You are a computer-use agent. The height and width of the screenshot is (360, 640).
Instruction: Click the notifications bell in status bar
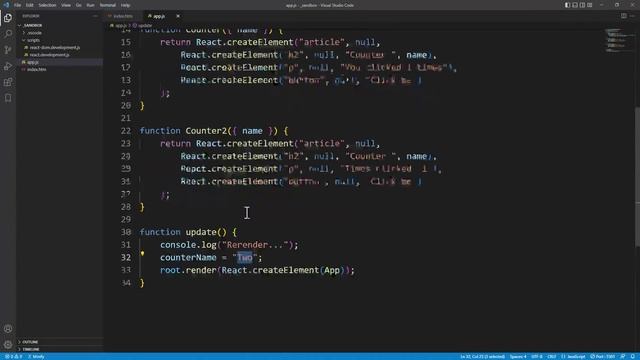point(633,356)
